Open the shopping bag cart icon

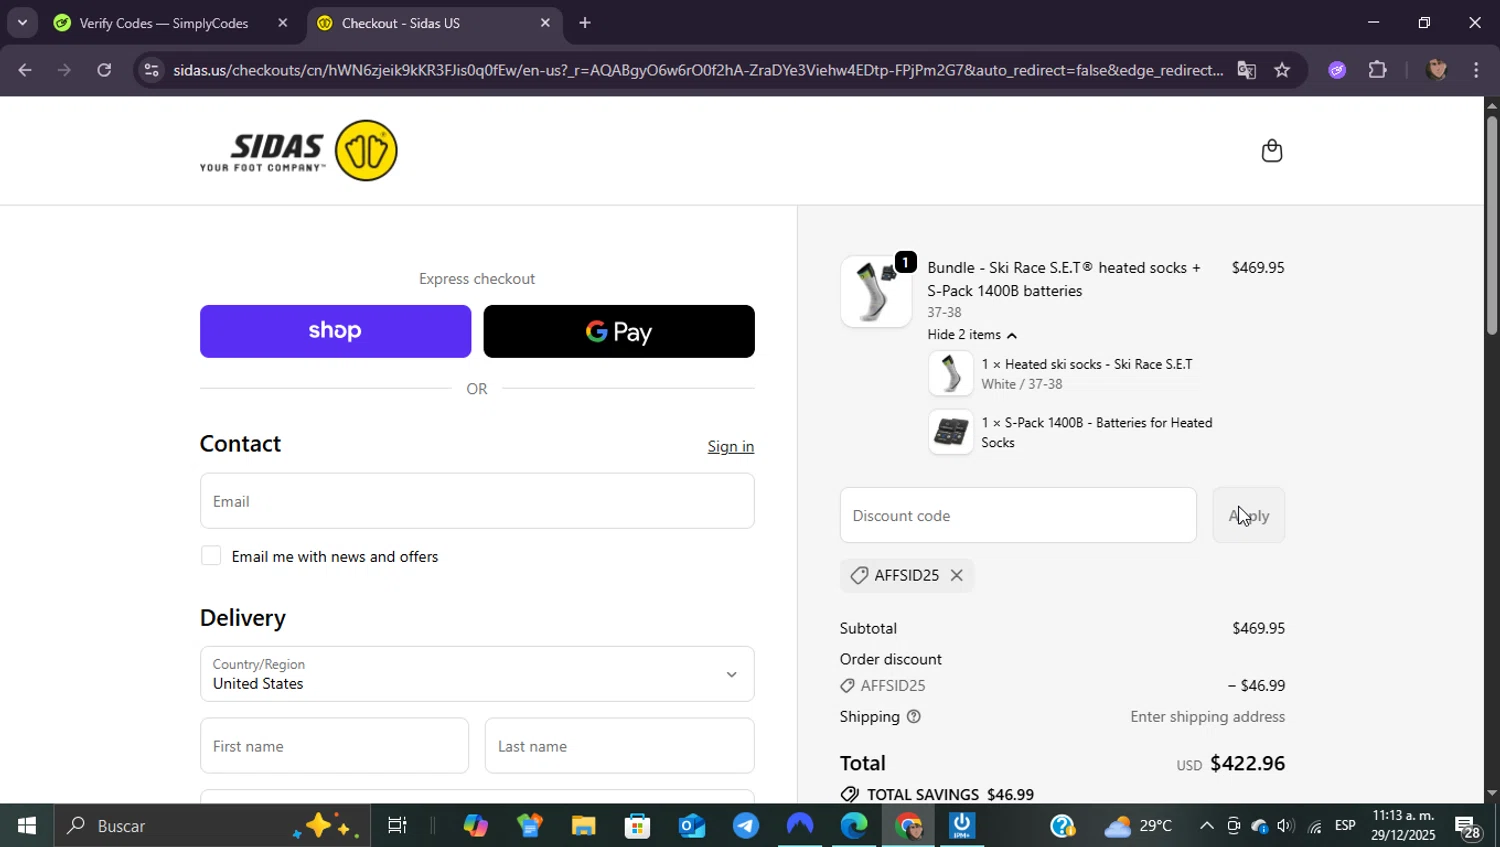(1271, 151)
